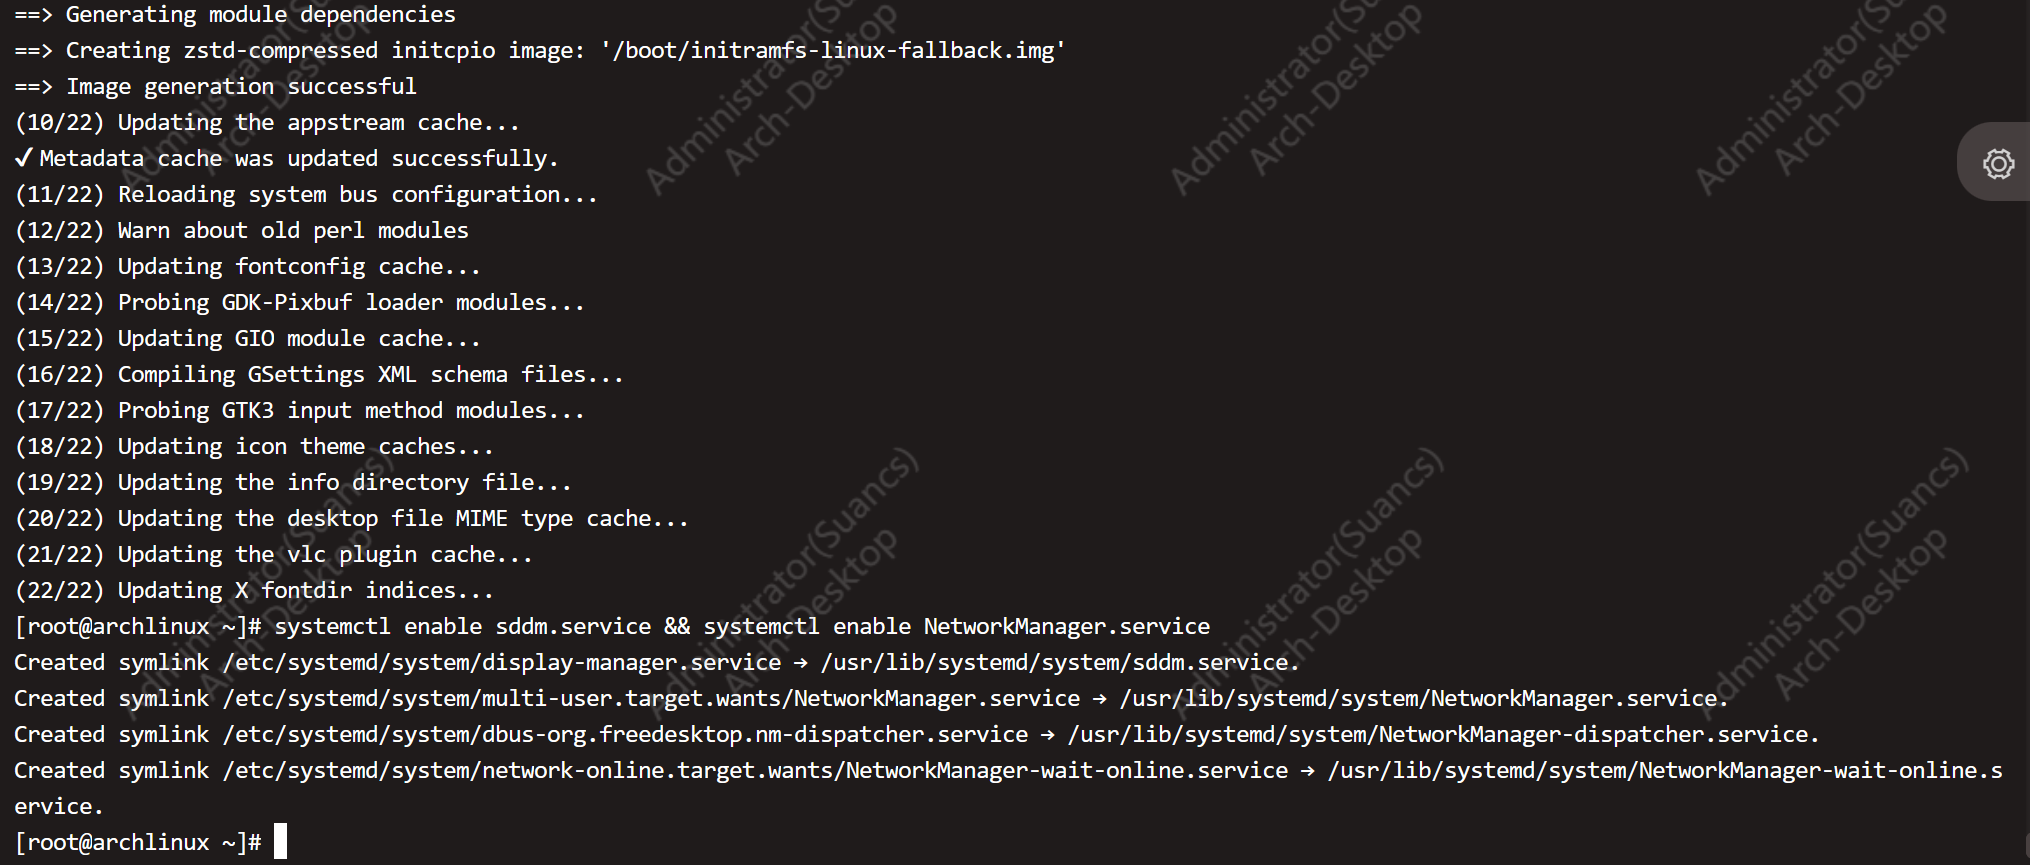Click the 'Updating X fontdir indices' line
The image size is (2030, 865).
254,591
